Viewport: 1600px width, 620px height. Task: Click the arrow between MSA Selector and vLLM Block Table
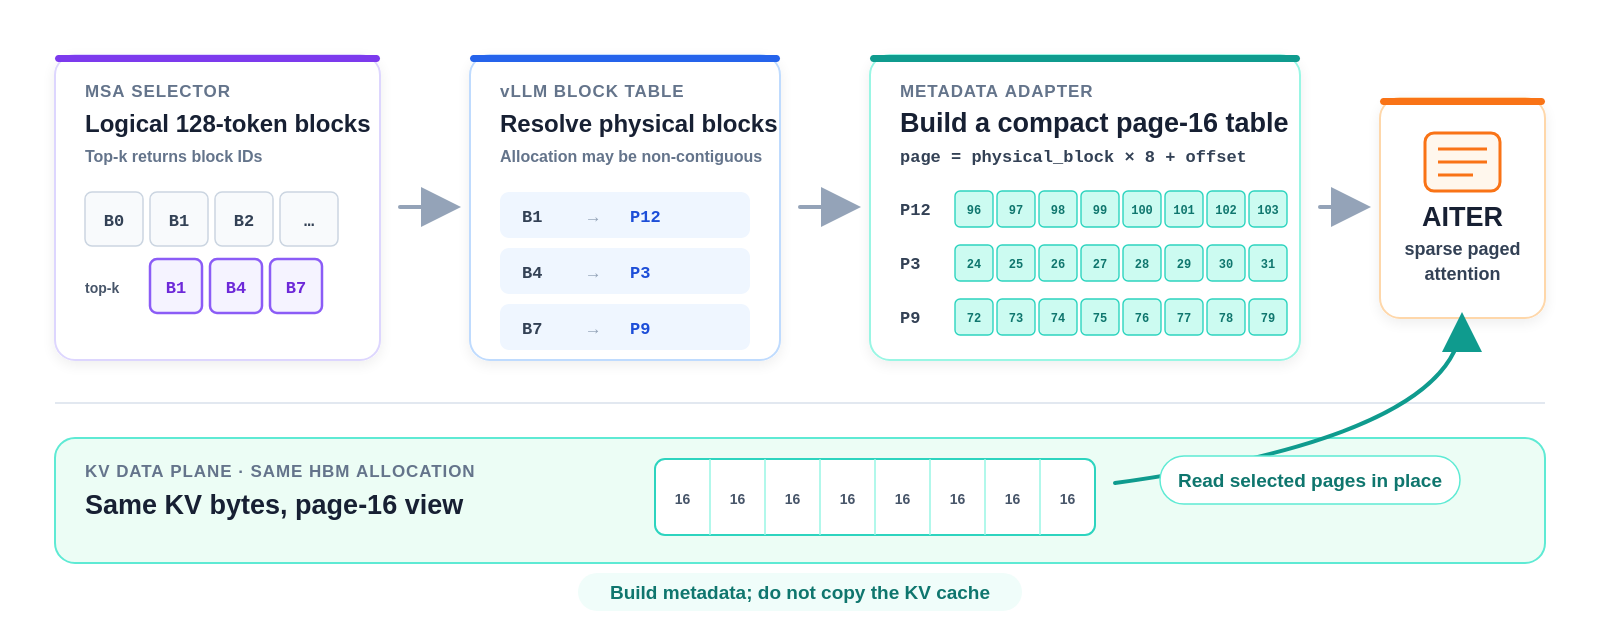click(x=429, y=207)
